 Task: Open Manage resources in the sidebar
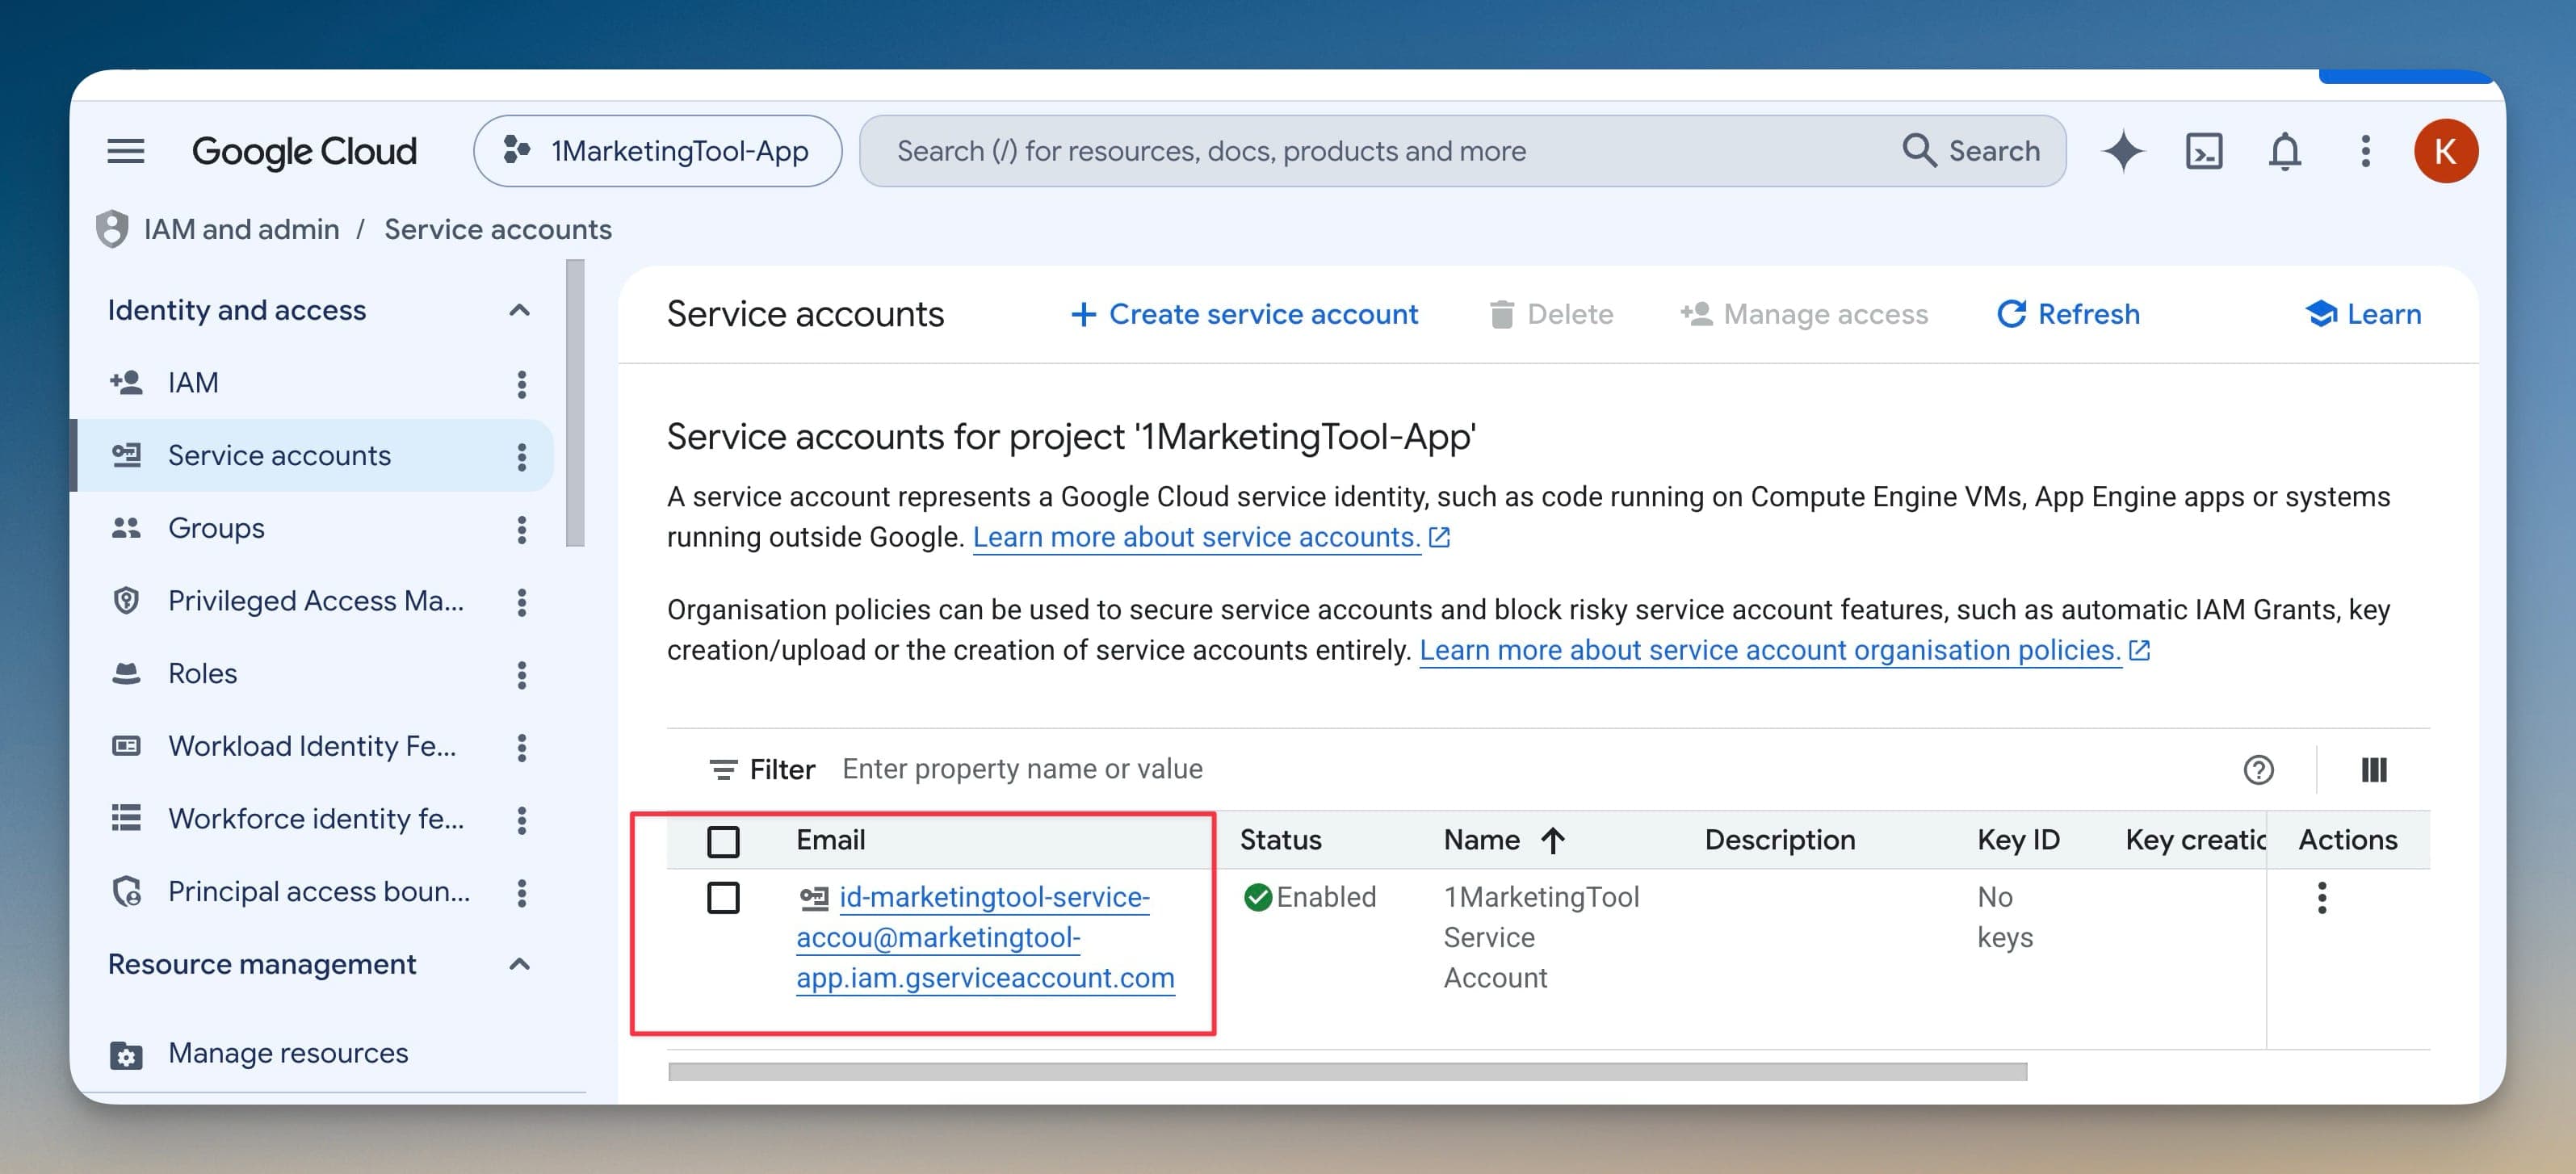pos(288,1053)
